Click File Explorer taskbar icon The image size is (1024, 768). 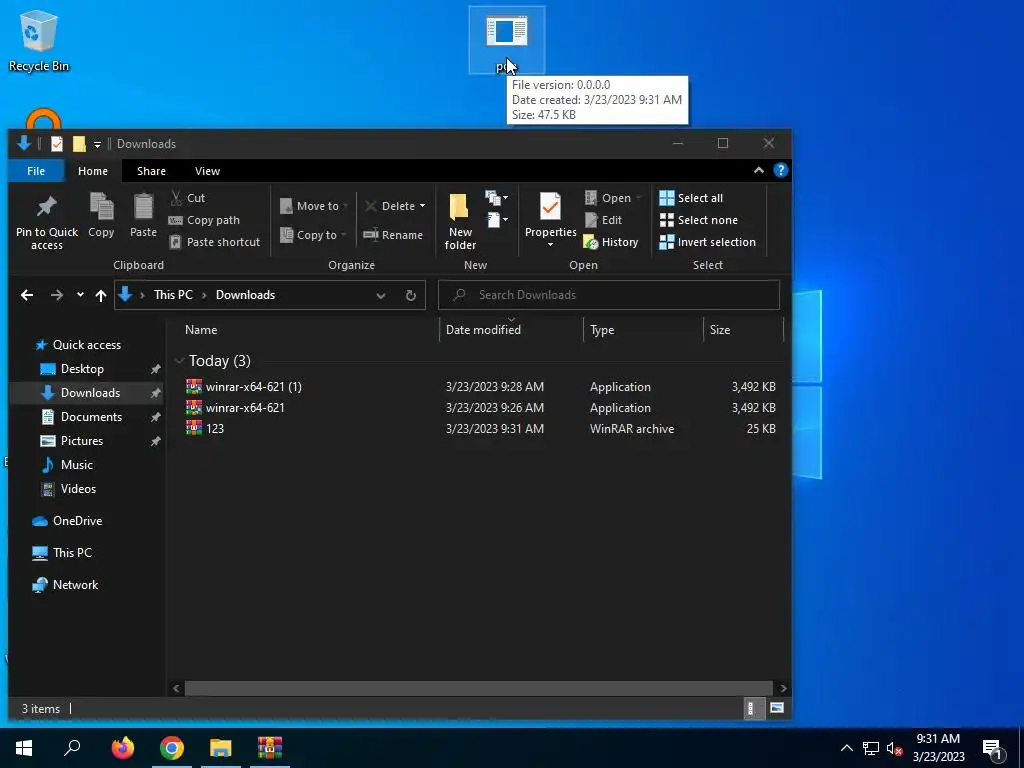click(x=221, y=748)
